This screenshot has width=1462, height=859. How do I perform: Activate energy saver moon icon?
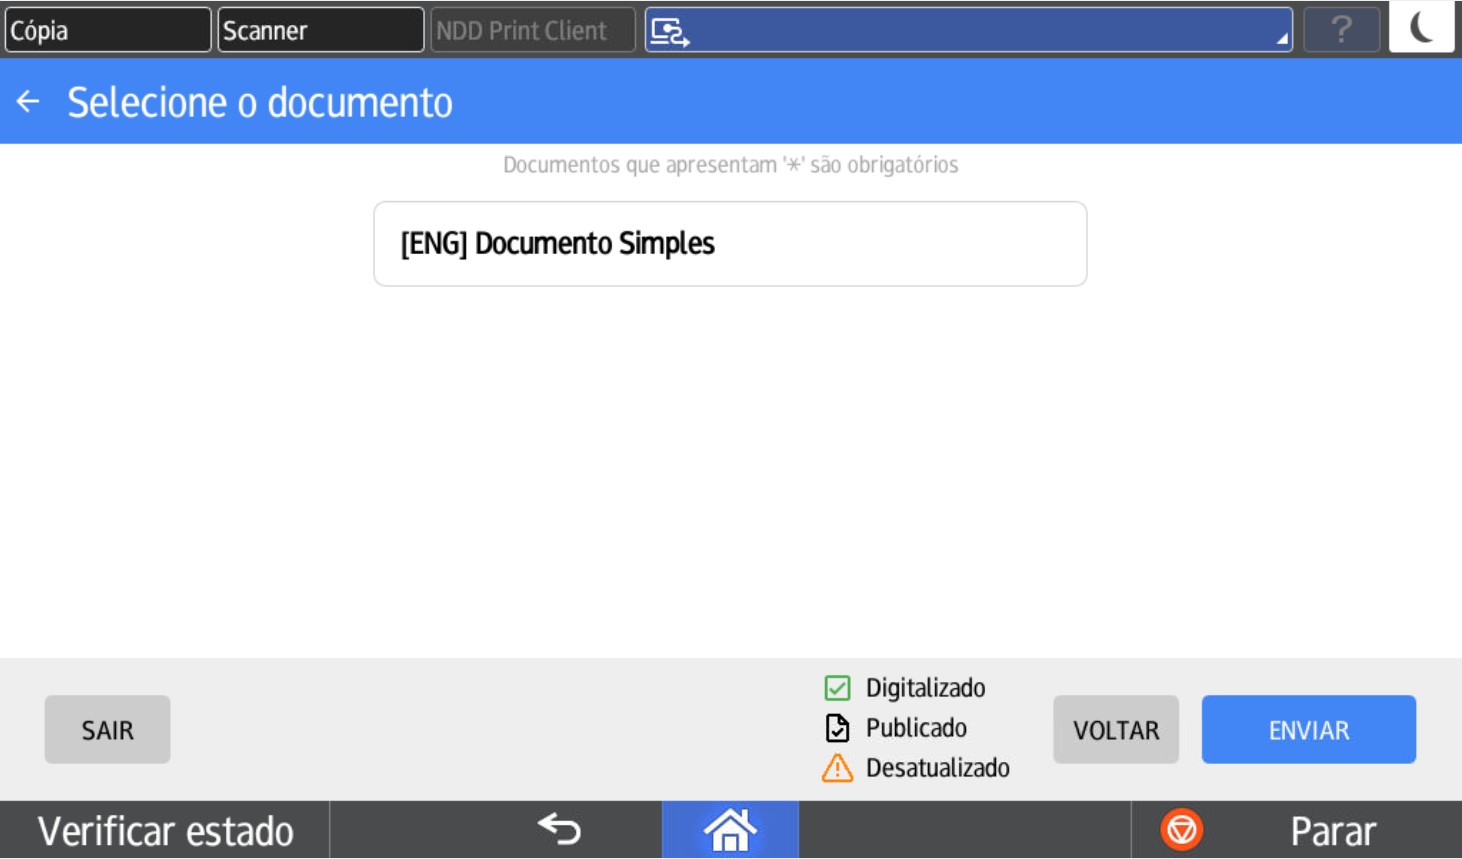(1421, 28)
